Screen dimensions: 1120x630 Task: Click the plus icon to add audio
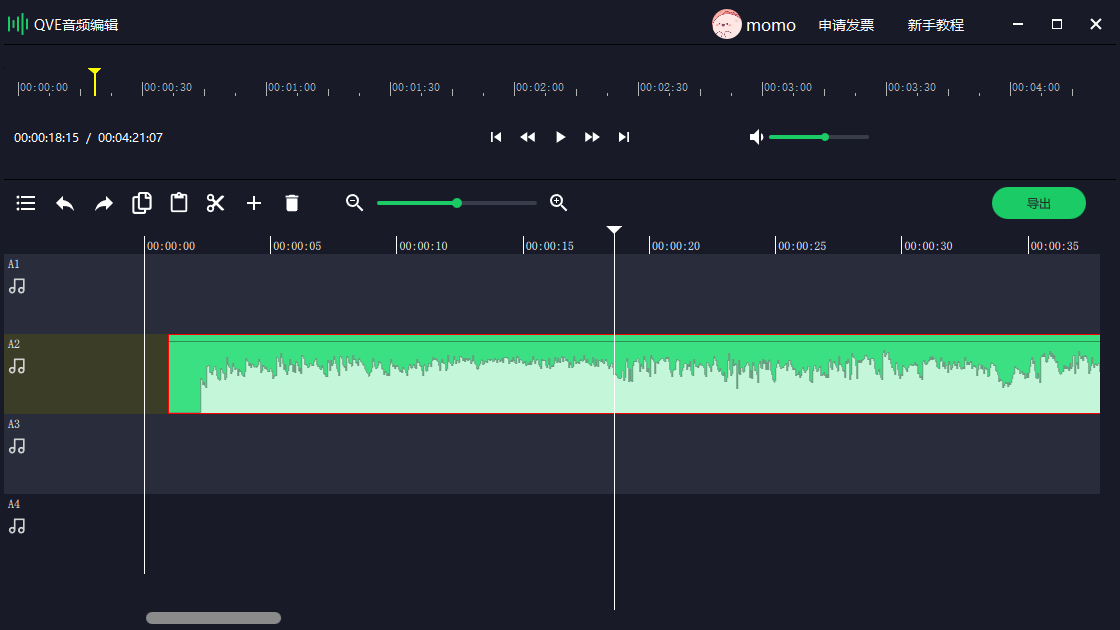pos(254,203)
